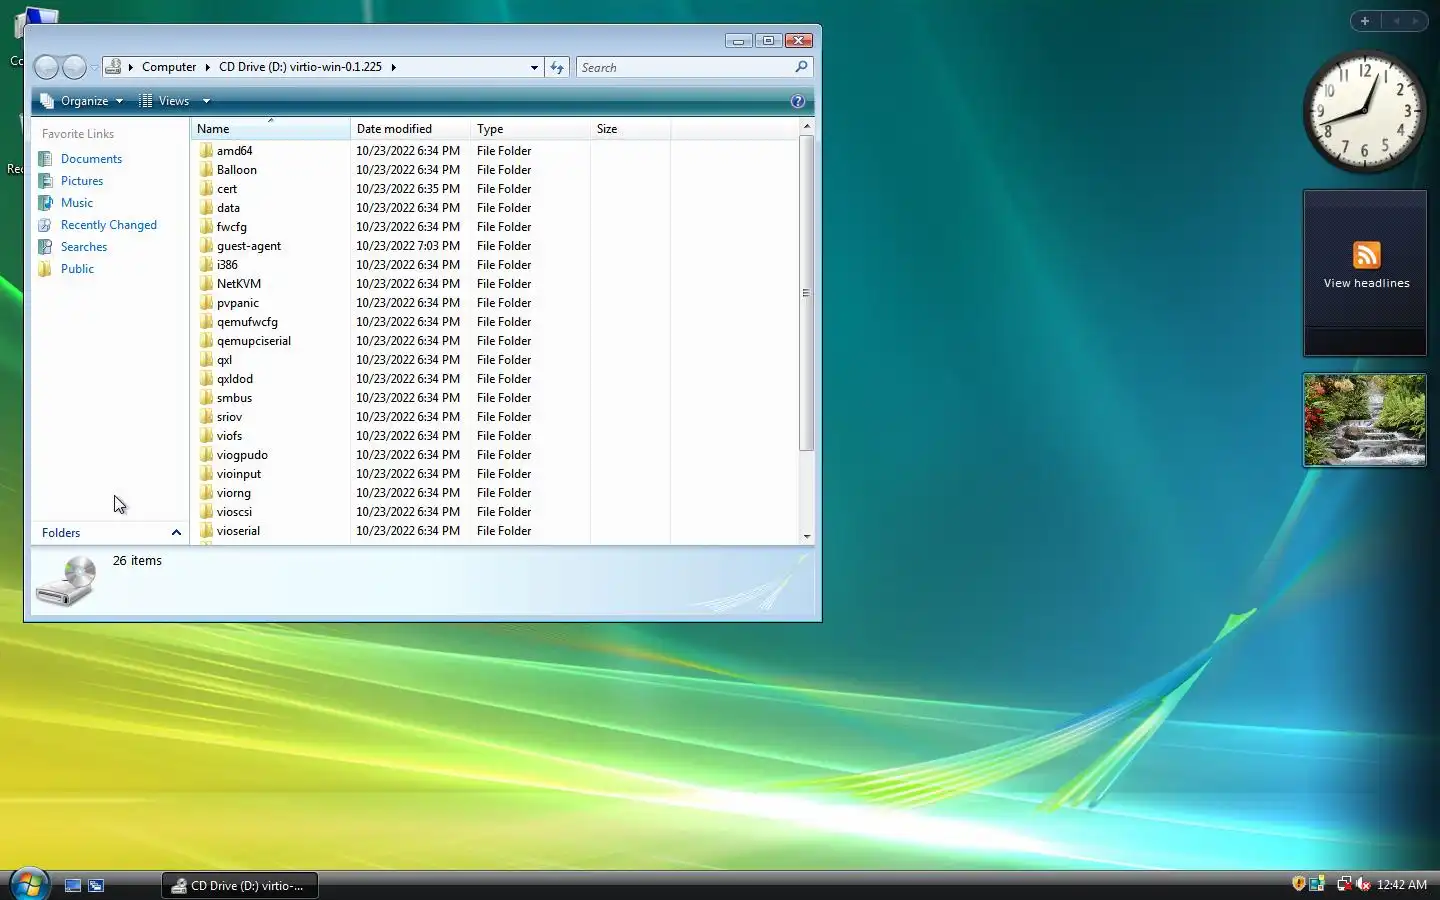
Task: Open the Views dropdown arrow
Action: point(206,101)
